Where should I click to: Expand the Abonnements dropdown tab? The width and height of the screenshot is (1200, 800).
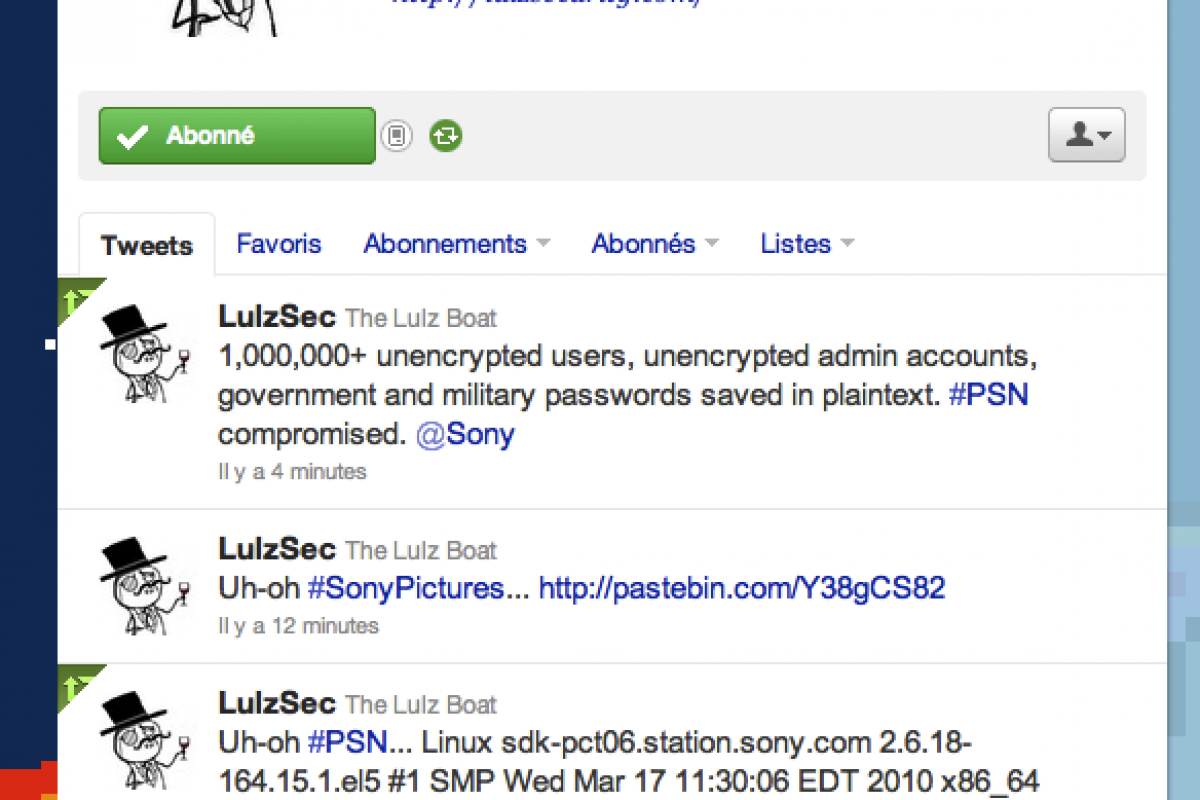pos(457,243)
